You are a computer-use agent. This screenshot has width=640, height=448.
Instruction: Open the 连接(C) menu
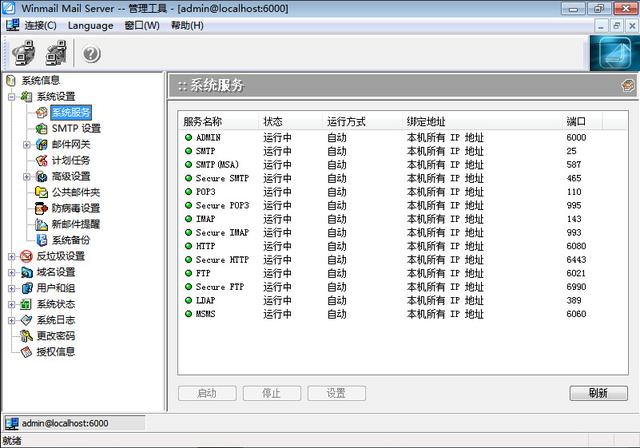(40, 25)
